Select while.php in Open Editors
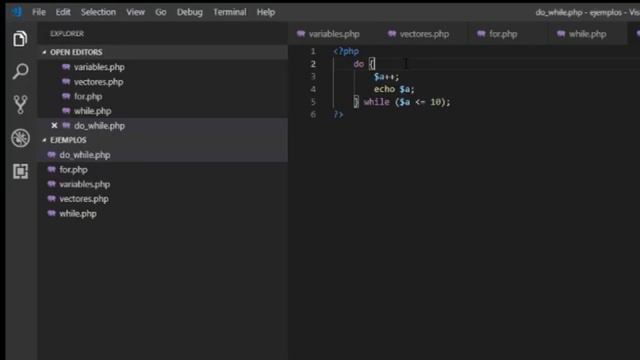Viewport: 640px width, 360px height. point(163,111)
